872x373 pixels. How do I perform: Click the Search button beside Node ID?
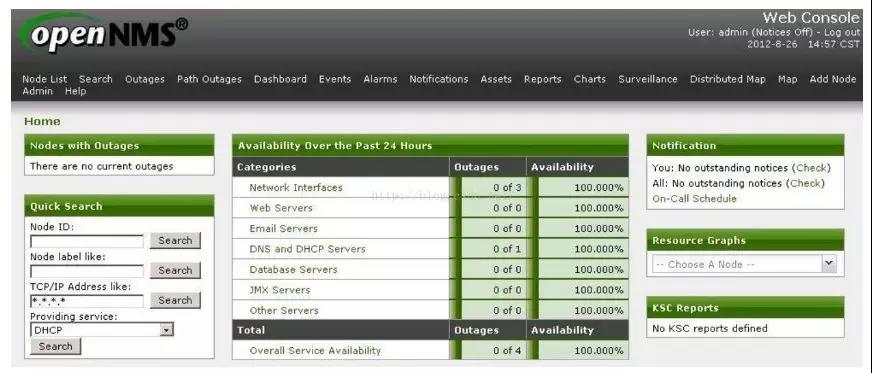[175, 241]
